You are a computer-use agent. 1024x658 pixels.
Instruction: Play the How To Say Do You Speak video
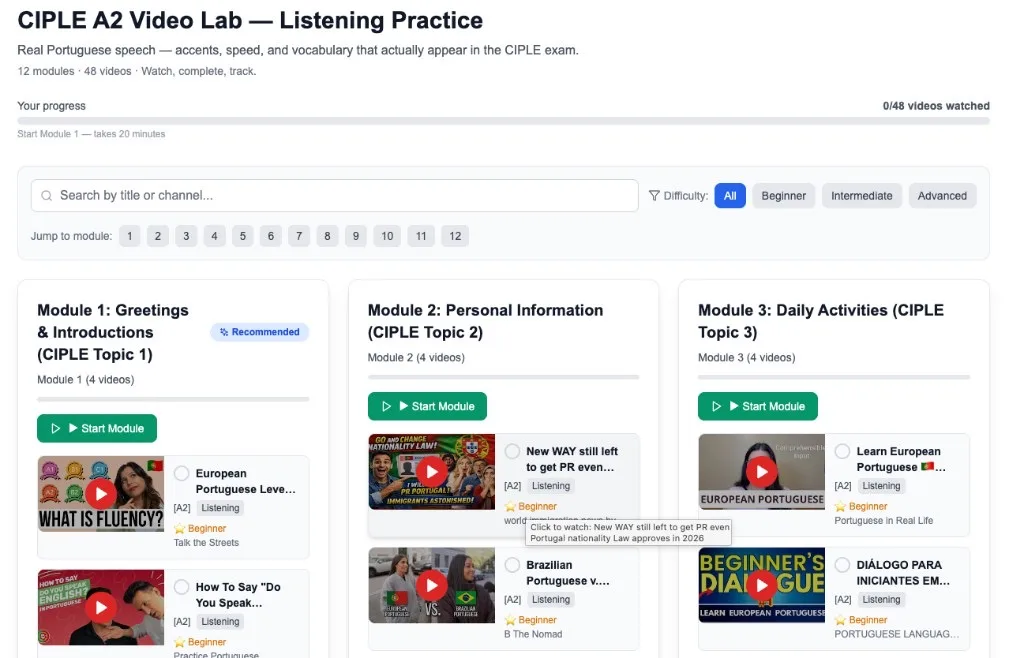pyautogui.click(x=100, y=607)
